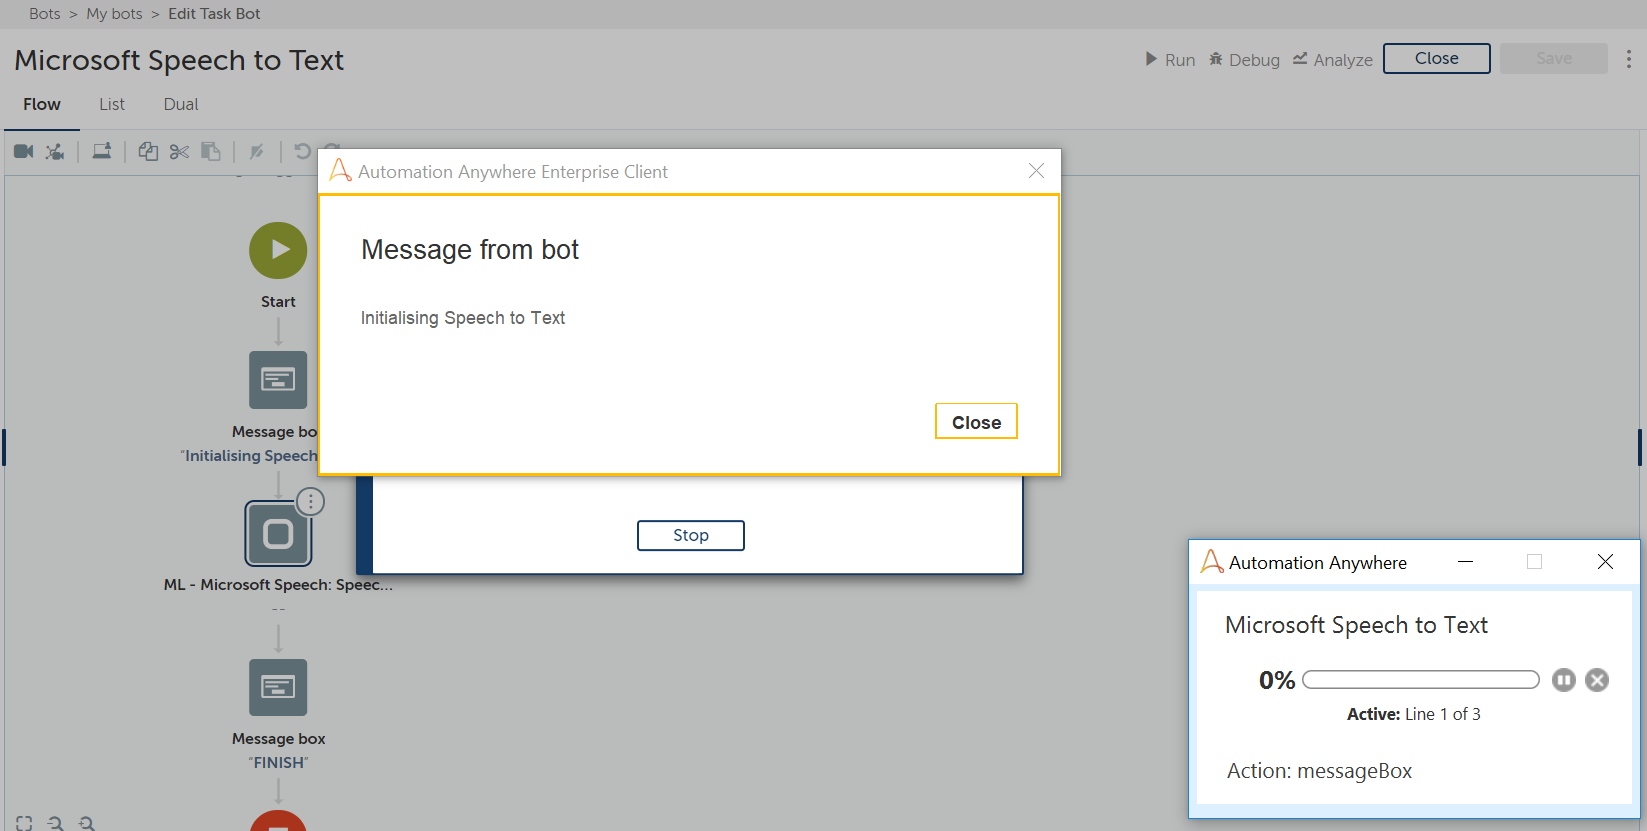Click the 'ML - Microsoft Speech' node label
The width and height of the screenshot is (1647, 831).
click(278, 585)
